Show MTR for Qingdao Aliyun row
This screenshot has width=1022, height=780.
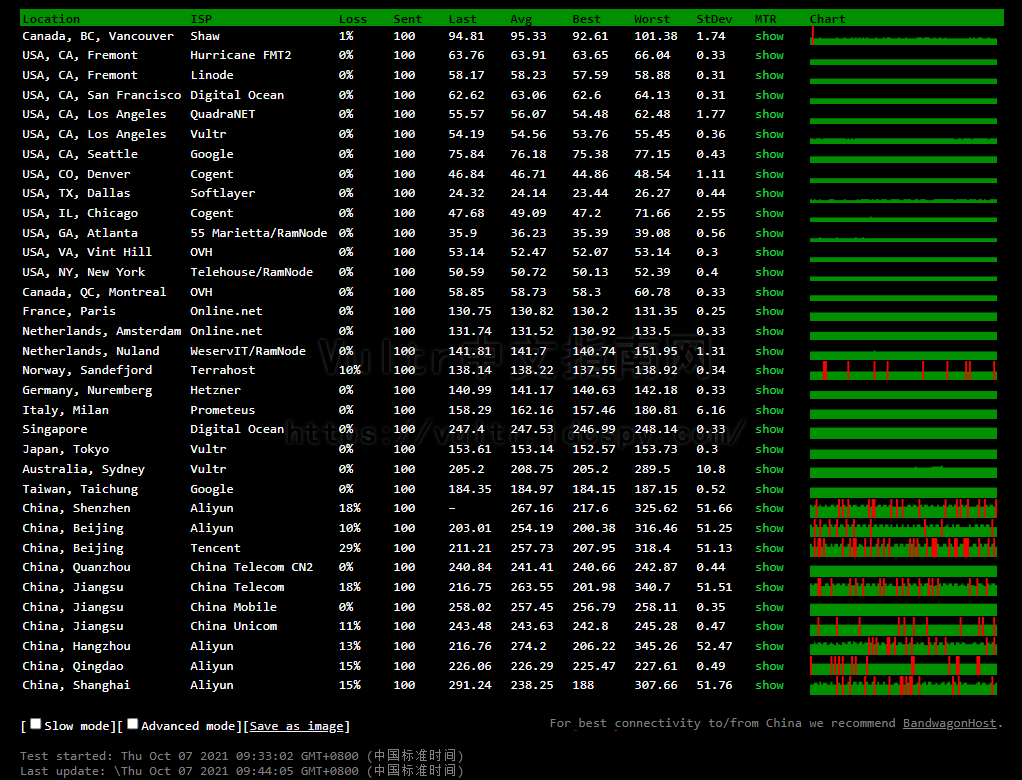[x=769, y=666]
